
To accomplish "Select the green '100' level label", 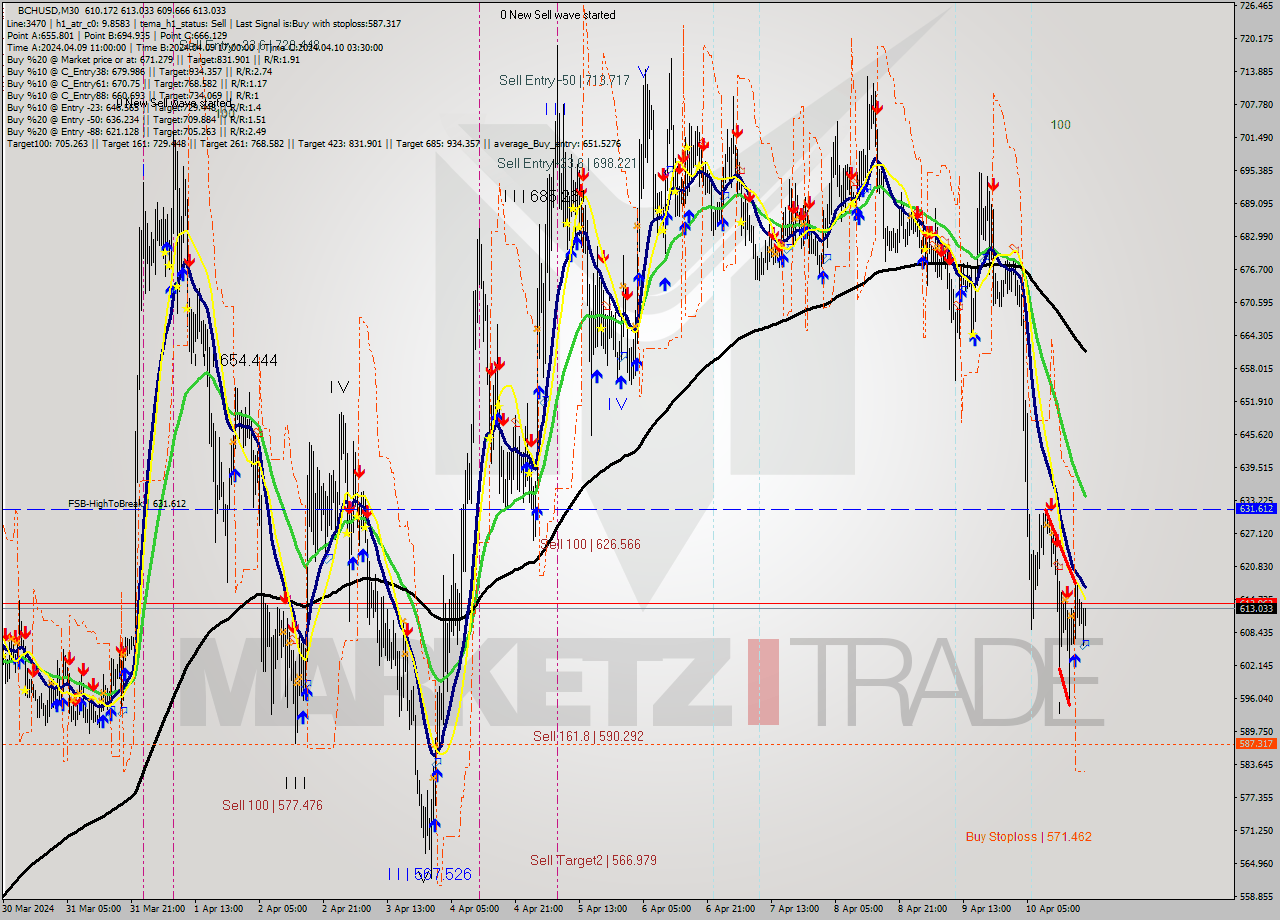I will click(x=1060, y=125).
